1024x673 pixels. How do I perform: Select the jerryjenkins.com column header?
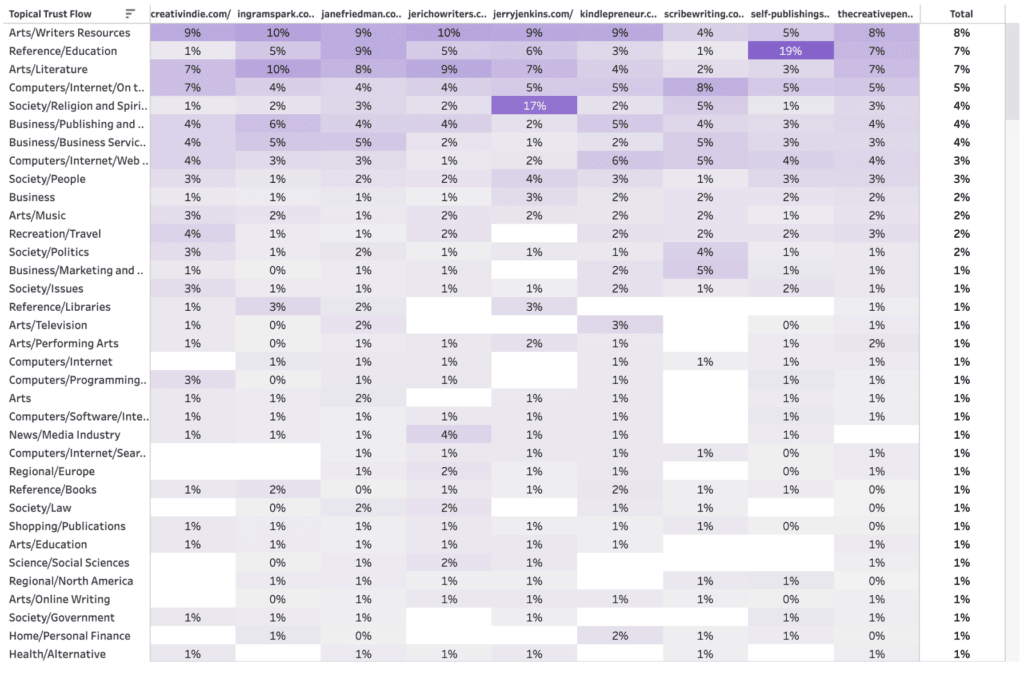coord(534,14)
